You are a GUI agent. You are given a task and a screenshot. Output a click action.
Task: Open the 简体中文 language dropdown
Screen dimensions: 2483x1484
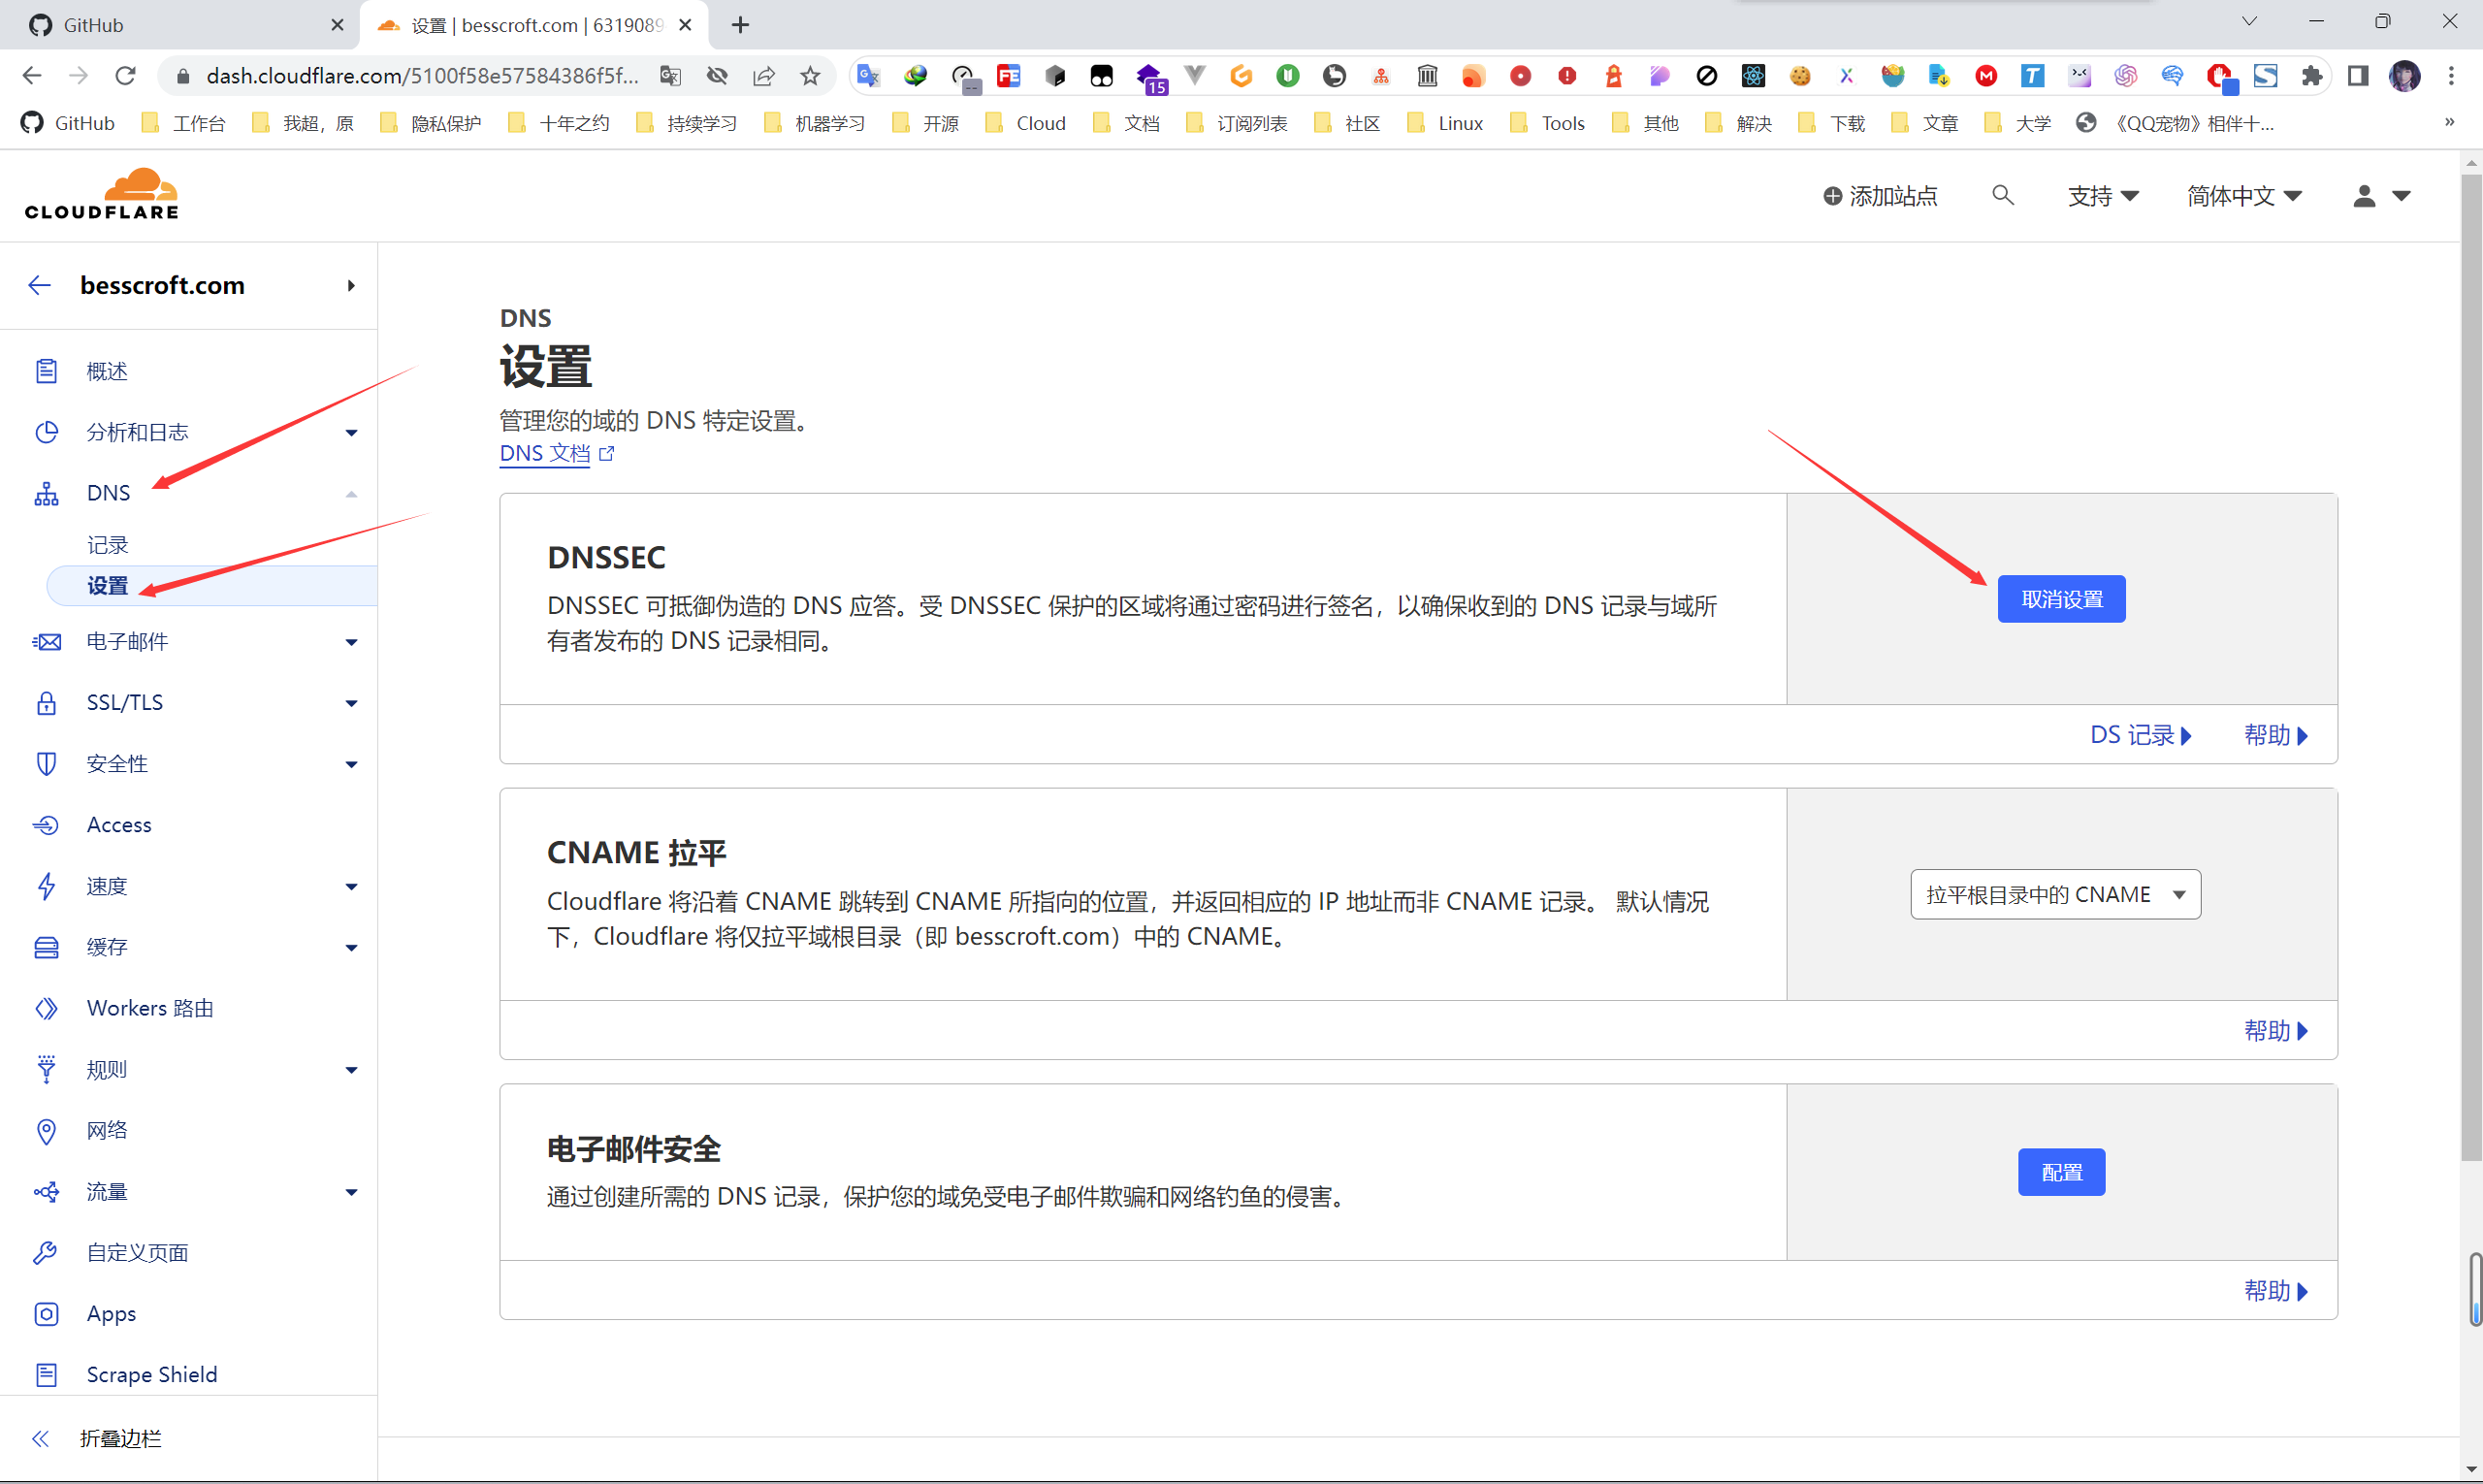point(2243,196)
